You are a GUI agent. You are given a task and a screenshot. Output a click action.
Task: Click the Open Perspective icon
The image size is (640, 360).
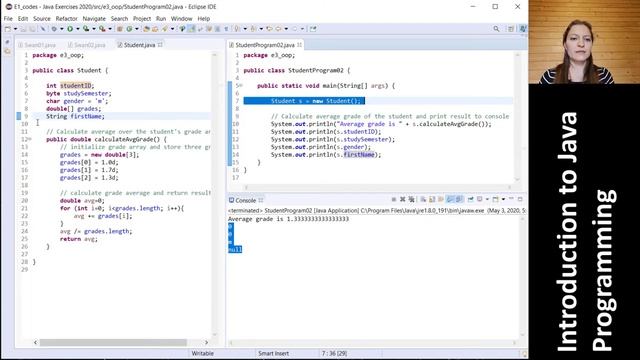(511, 29)
